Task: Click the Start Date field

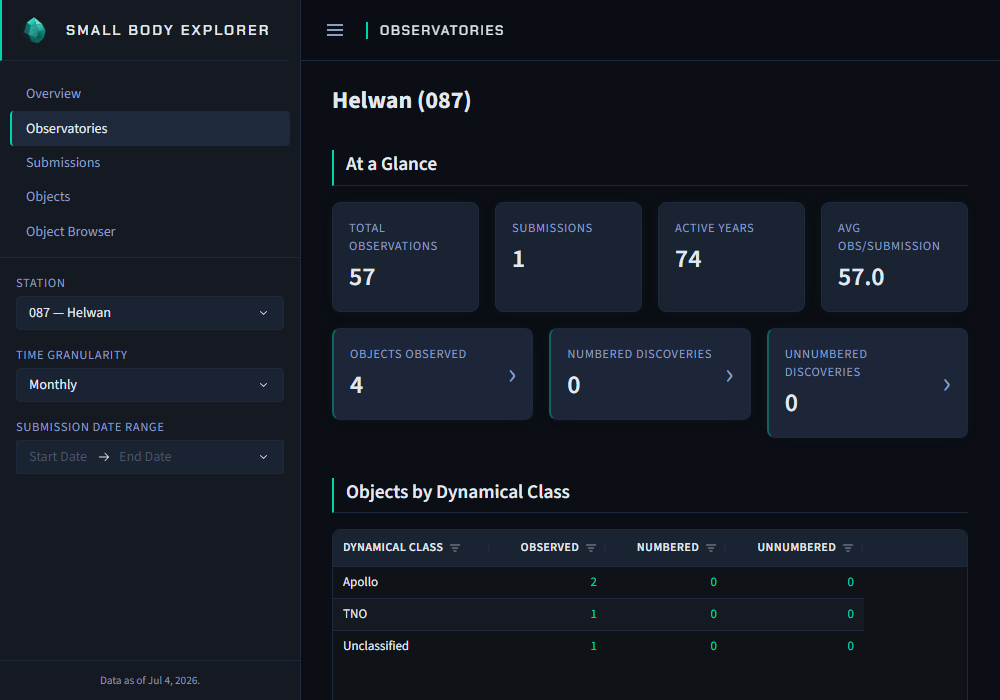Action: coord(58,457)
